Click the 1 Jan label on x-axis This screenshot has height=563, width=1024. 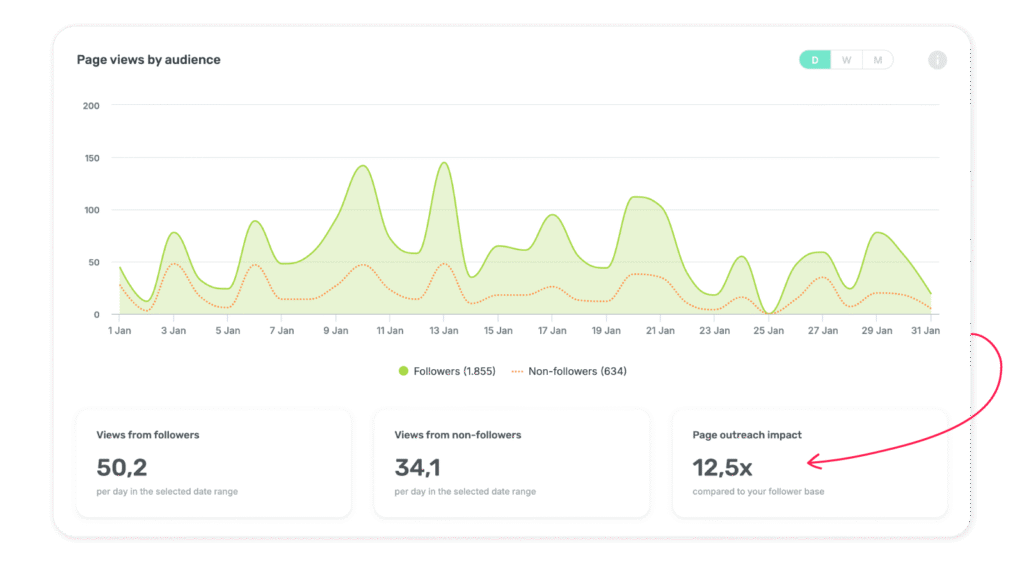[119, 330]
